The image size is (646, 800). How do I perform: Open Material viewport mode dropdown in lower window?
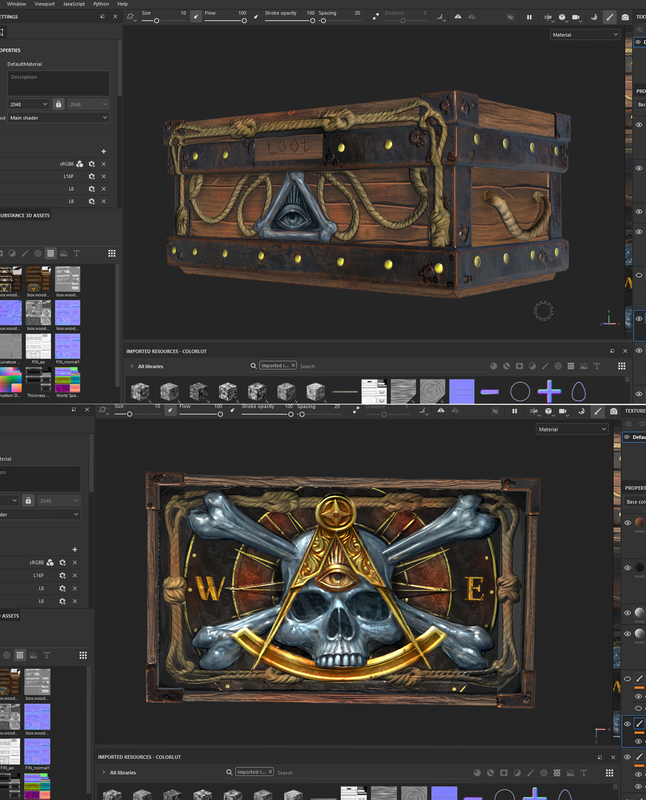coord(572,429)
